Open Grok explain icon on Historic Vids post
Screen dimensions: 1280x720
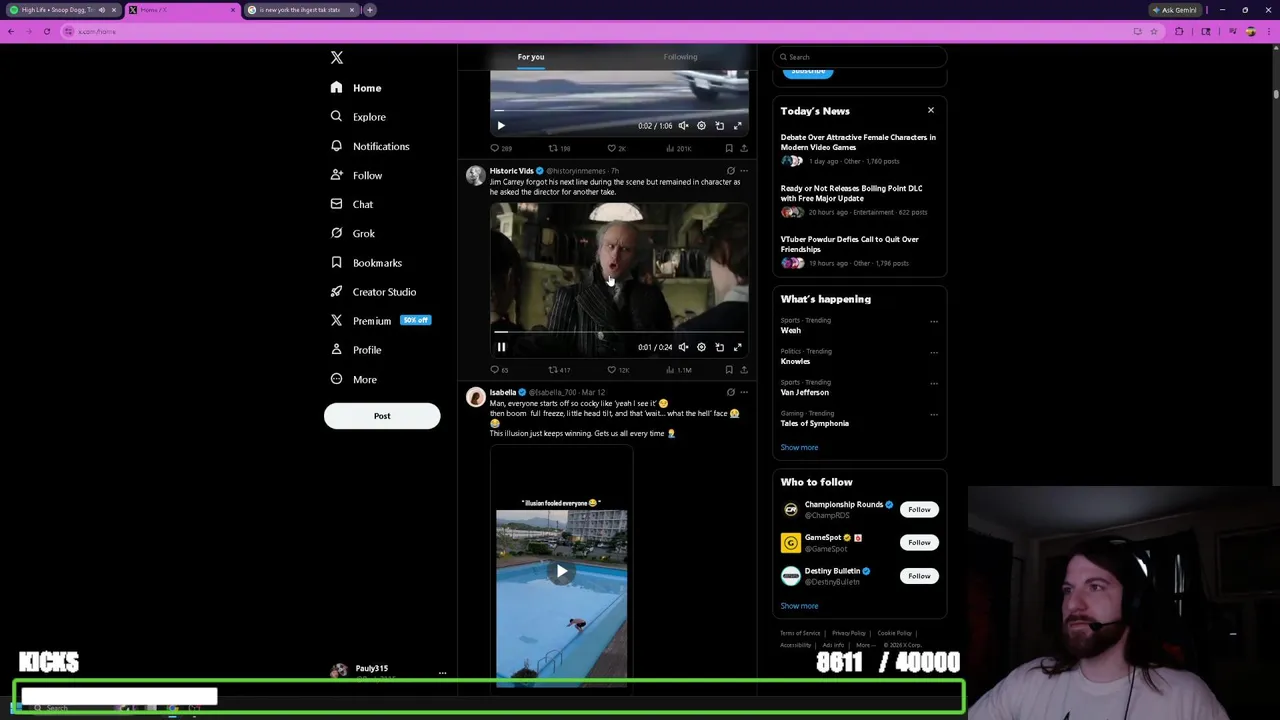pos(730,171)
